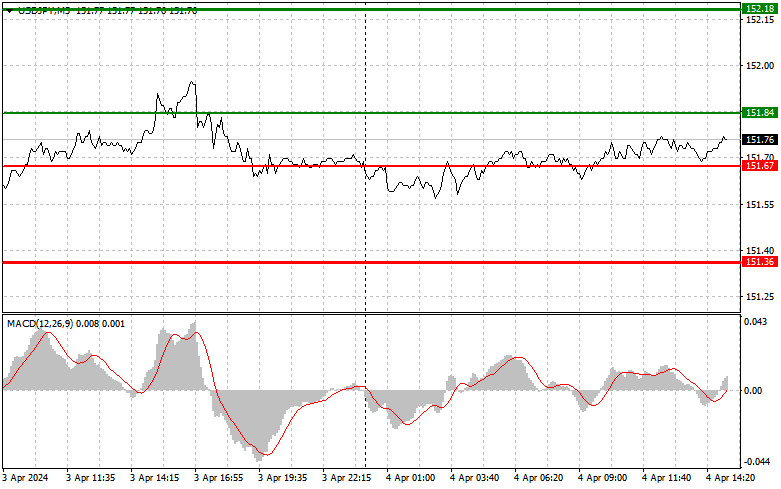Click the 151.40 price axis value
Image resolution: width=781 pixels, height=489 pixels.
point(760,250)
